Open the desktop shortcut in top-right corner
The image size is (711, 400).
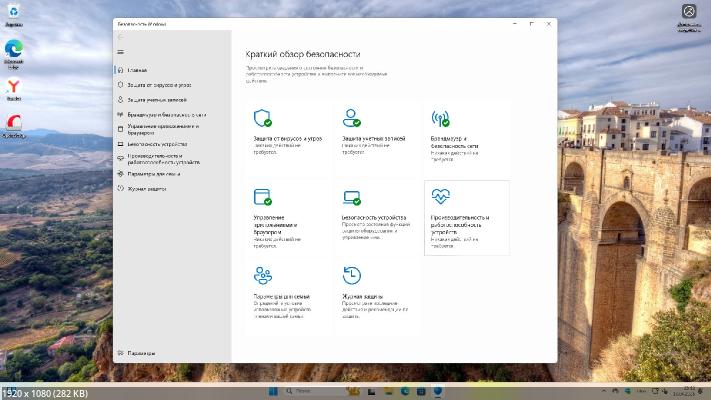689,17
